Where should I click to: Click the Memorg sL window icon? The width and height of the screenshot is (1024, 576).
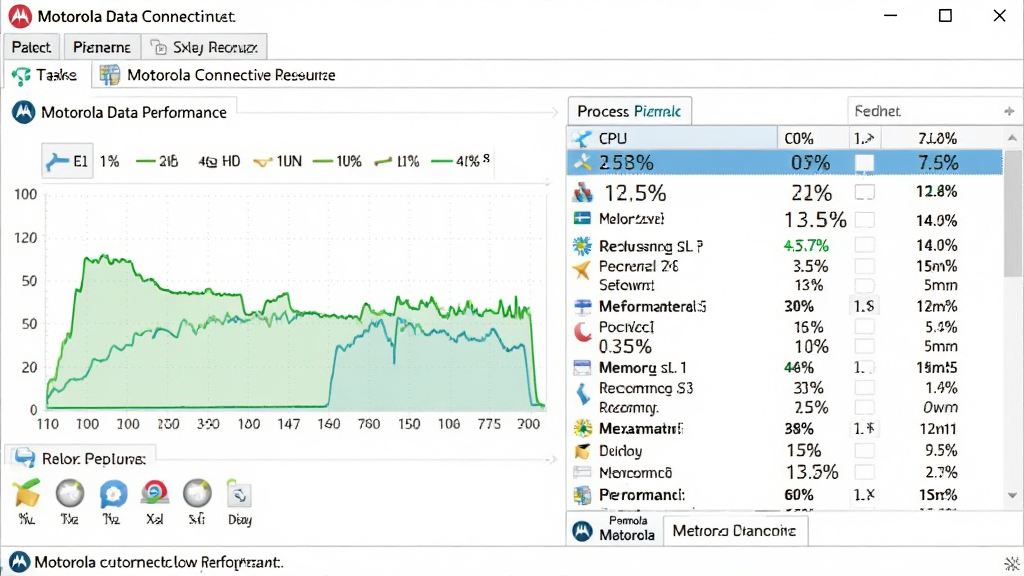click(582, 368)
